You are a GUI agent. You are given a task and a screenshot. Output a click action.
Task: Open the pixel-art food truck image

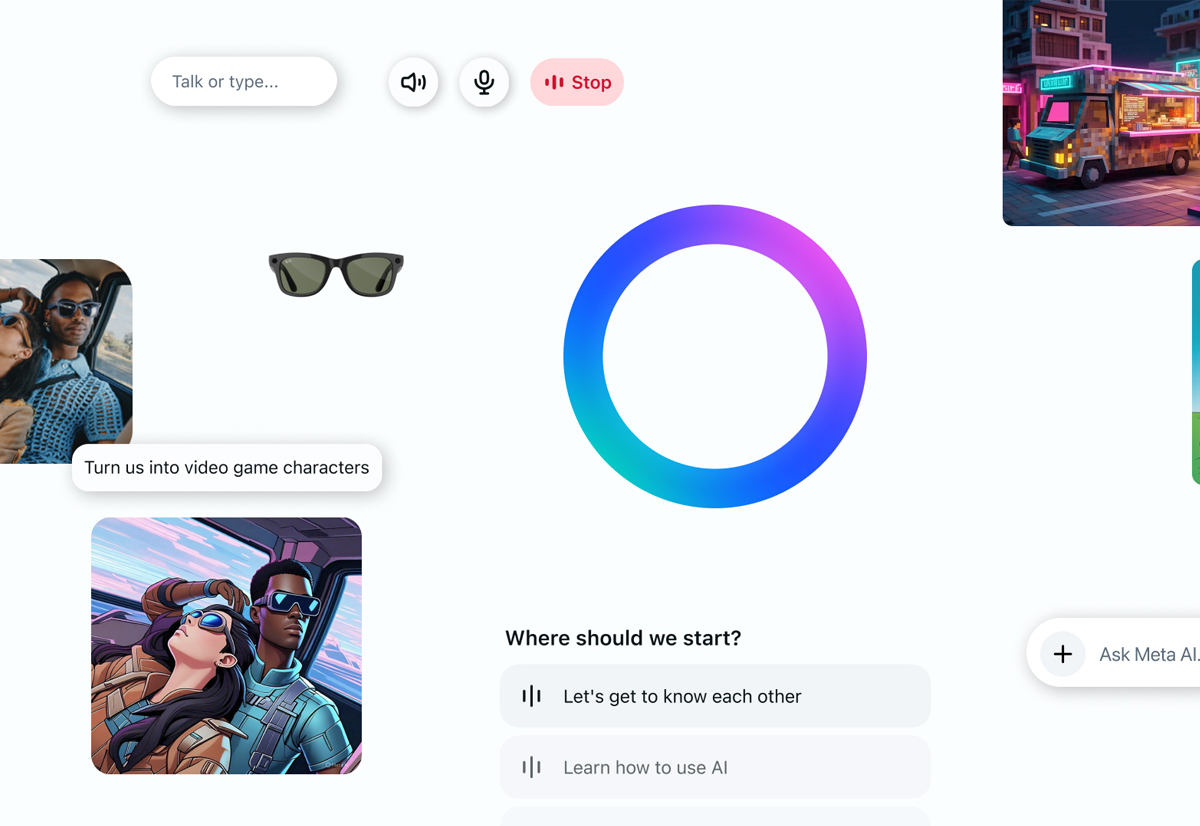pyautogui.click(x=1101, y=112)
